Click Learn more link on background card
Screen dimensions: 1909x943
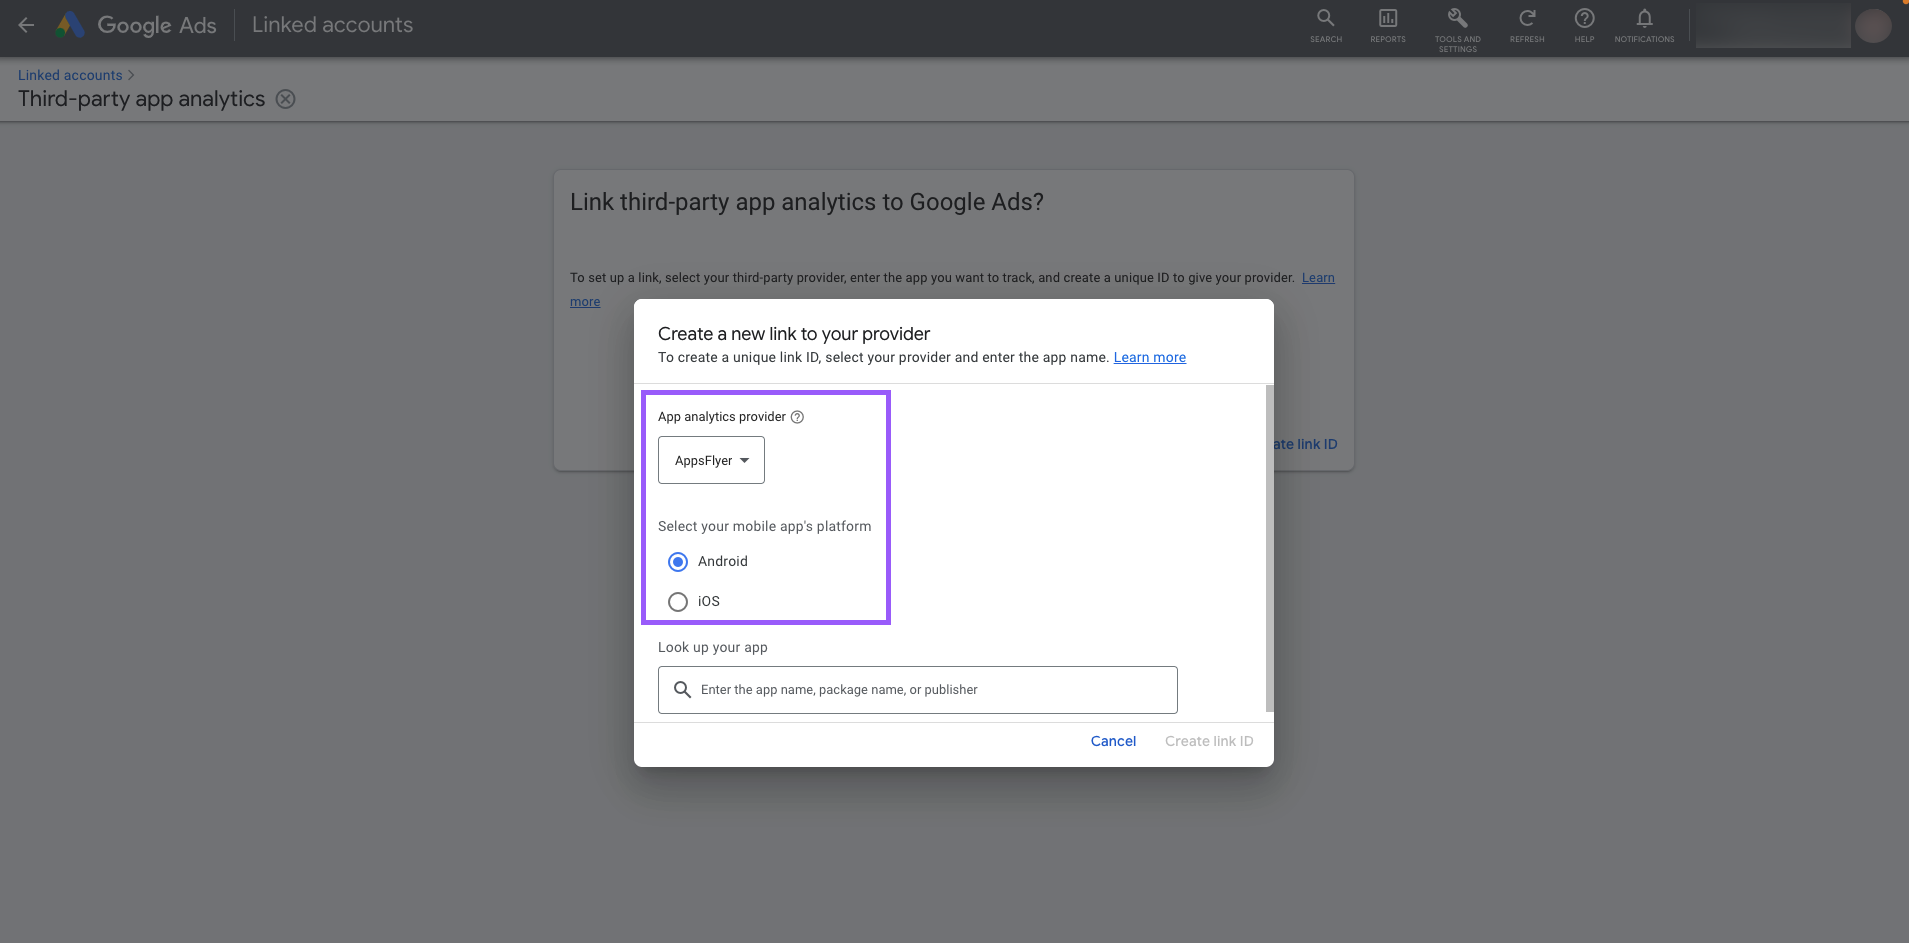pyautogui.click(x=1318, y=278)
